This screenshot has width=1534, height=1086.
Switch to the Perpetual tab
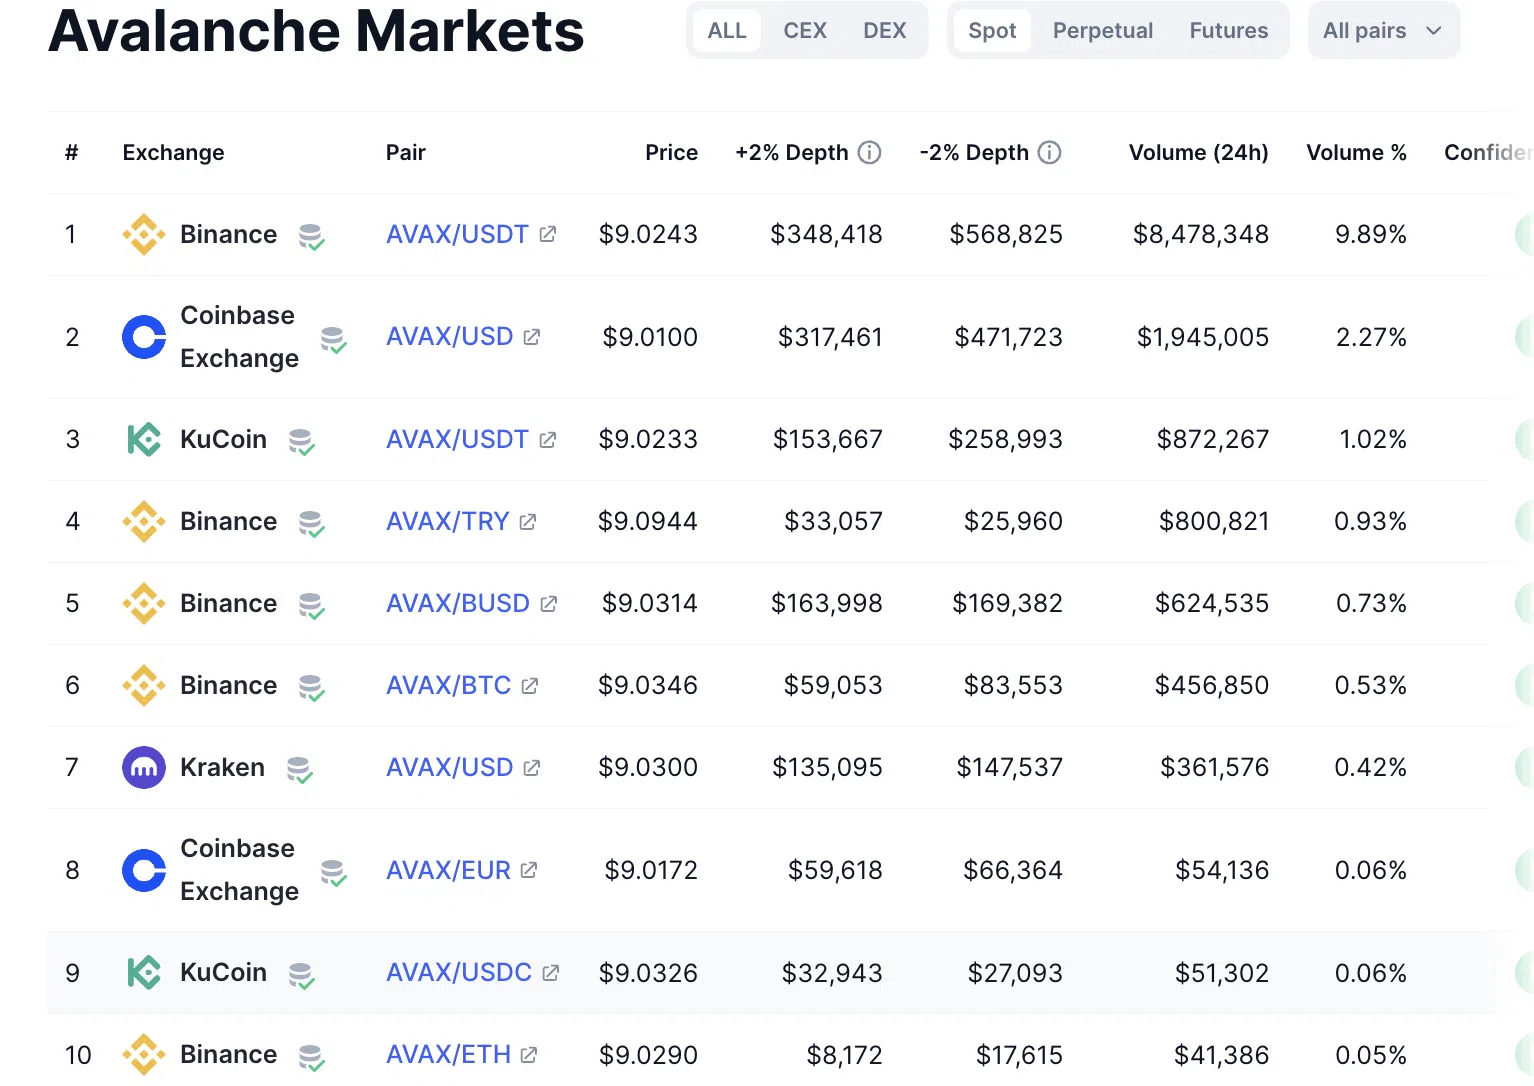point(1103,31)
